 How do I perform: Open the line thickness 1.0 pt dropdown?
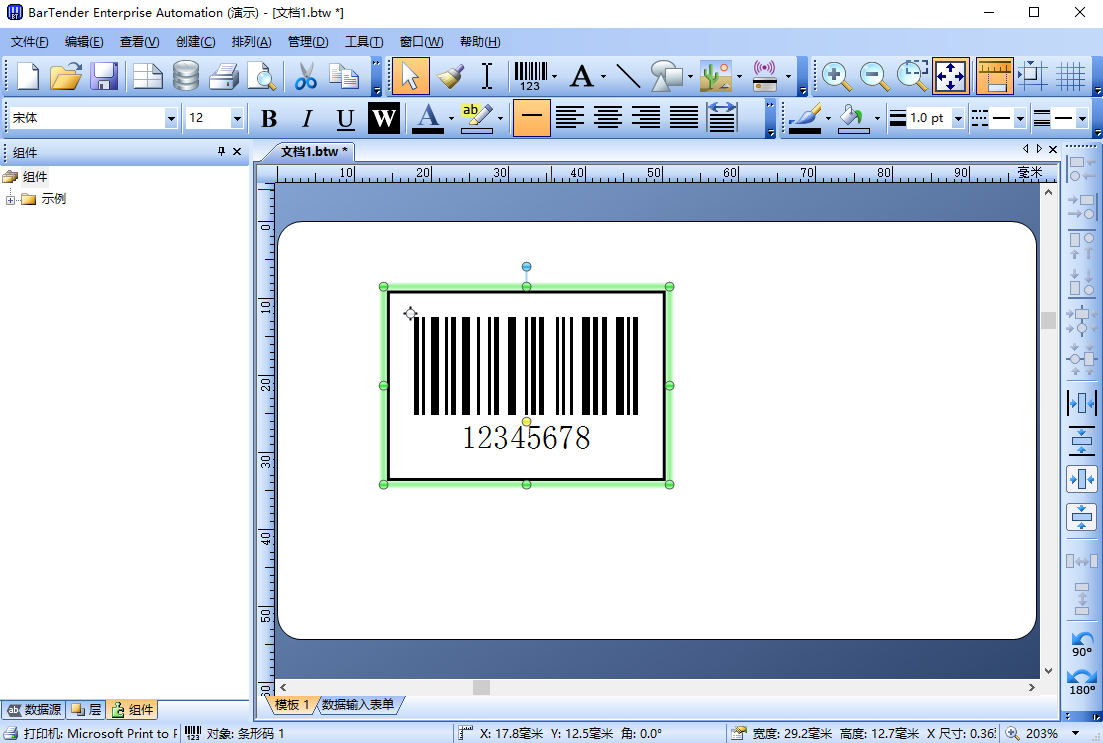click(957, 118)
